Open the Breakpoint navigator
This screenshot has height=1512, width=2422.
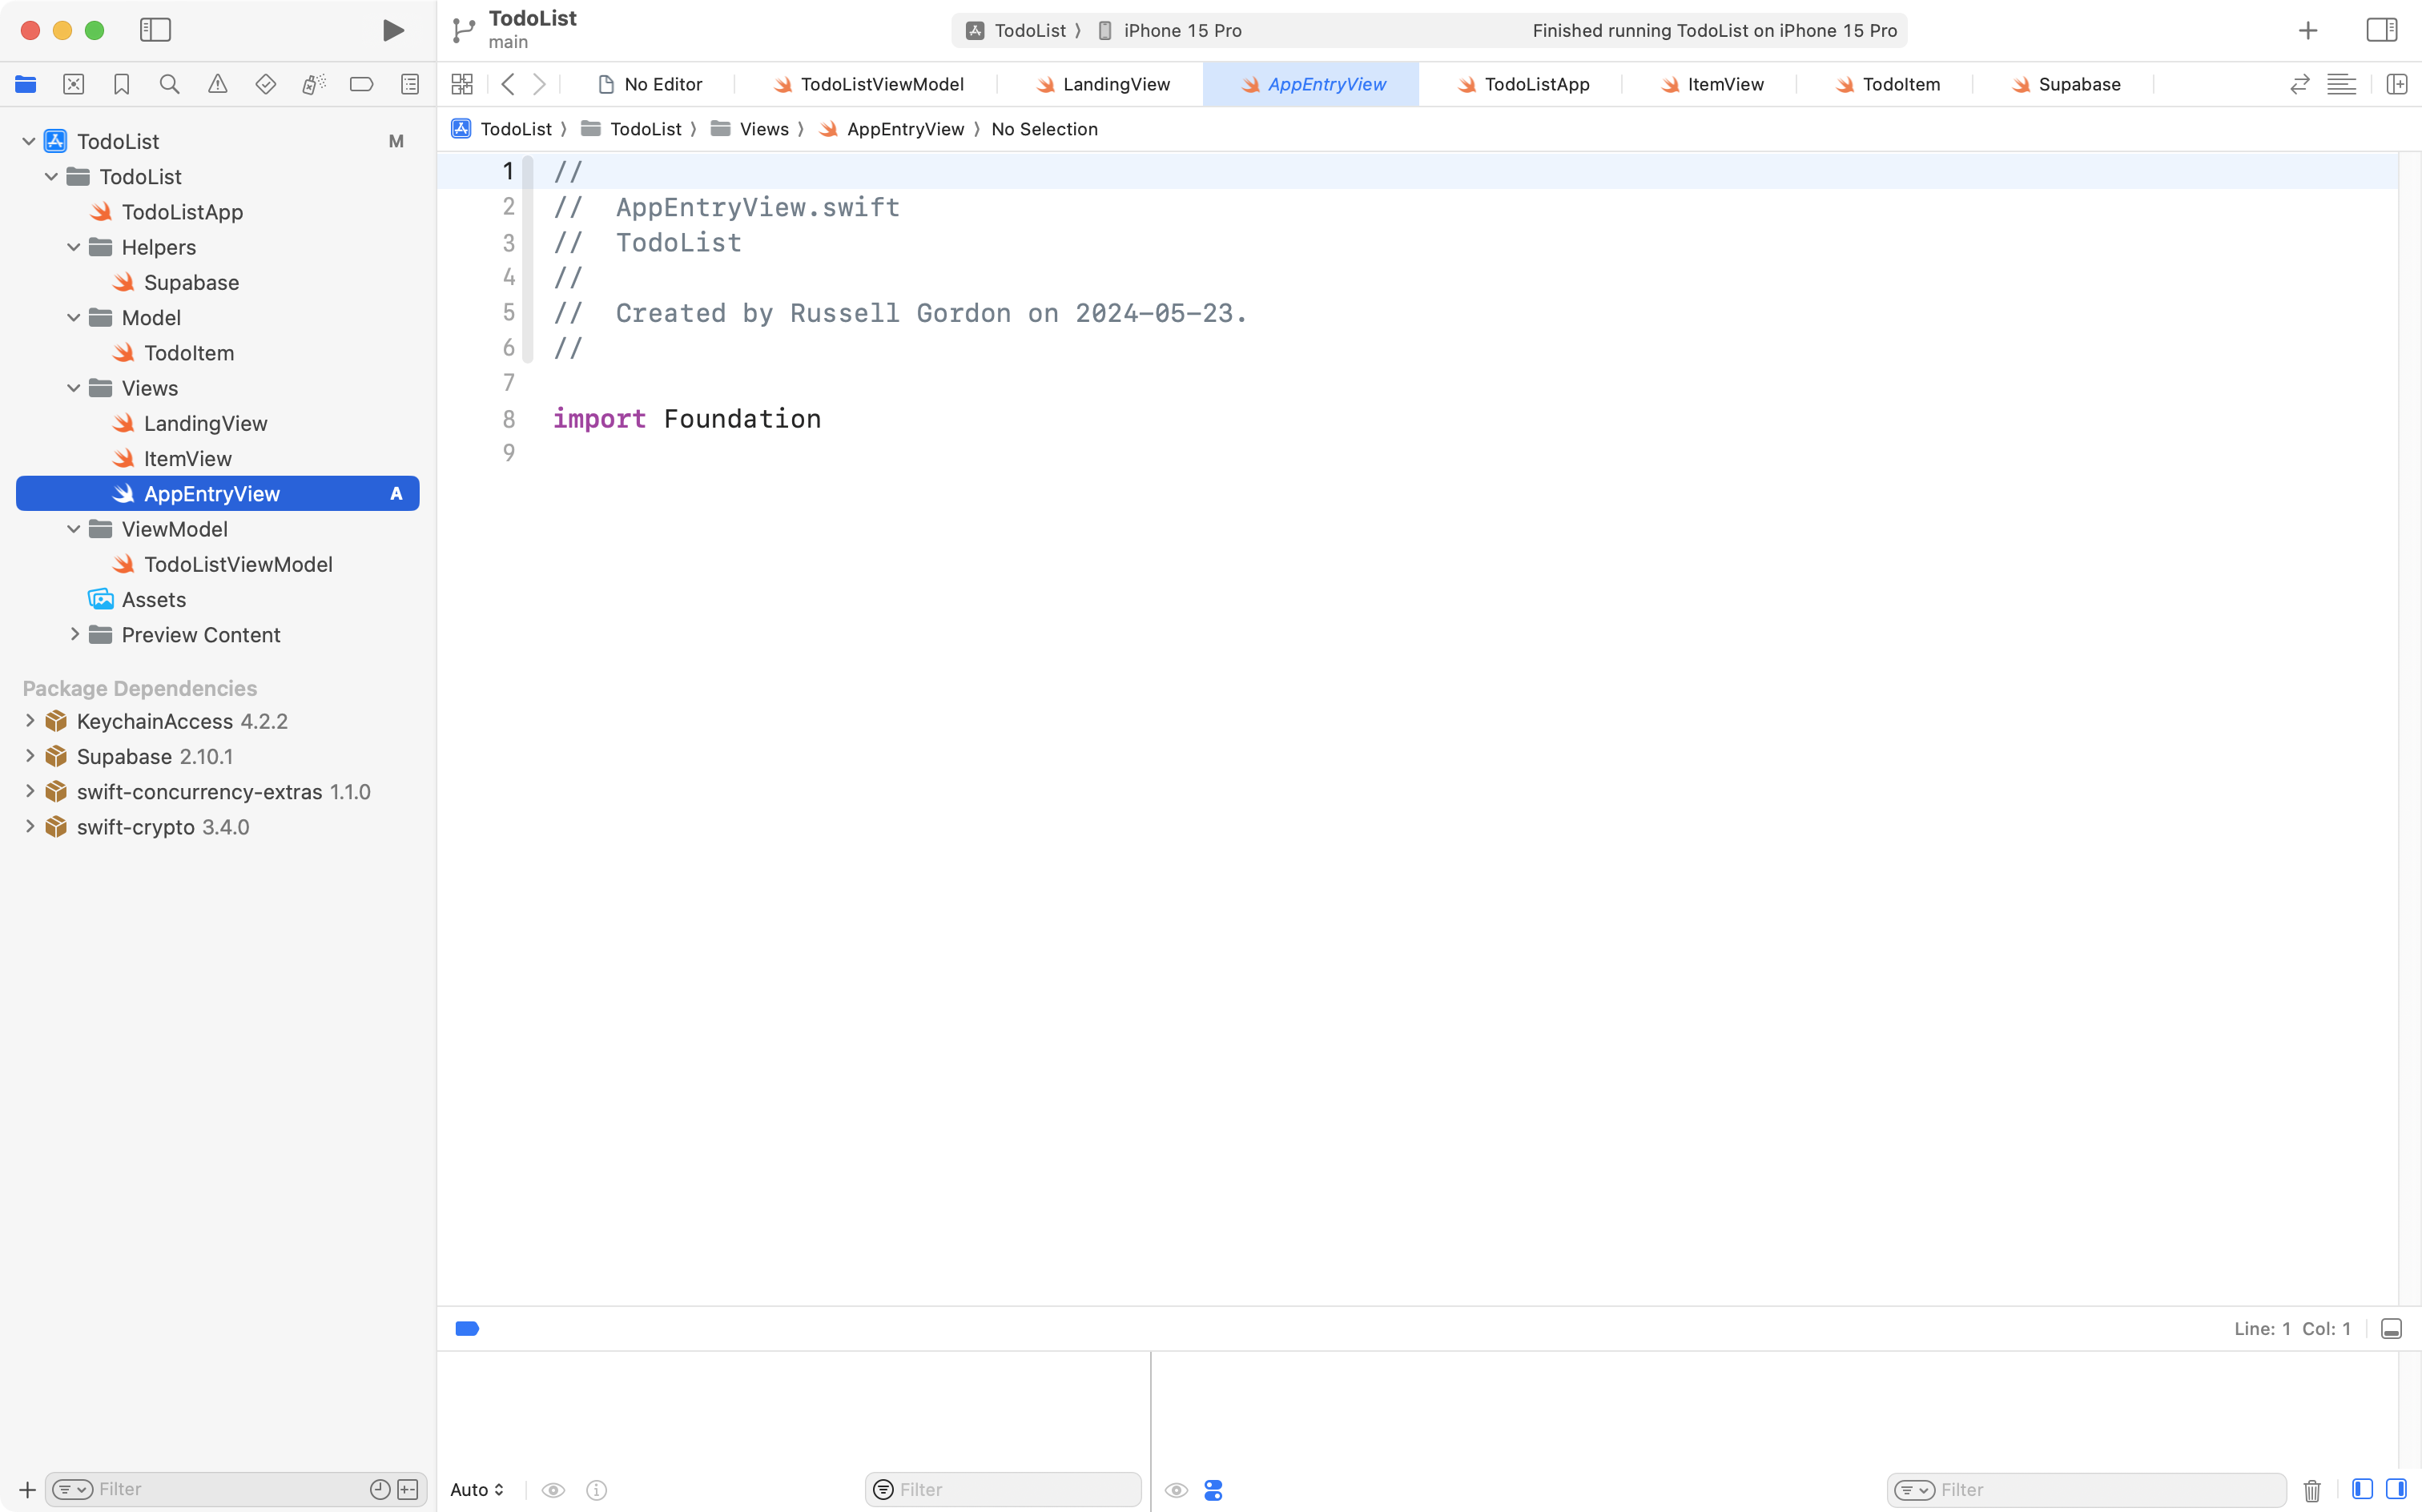361,84
